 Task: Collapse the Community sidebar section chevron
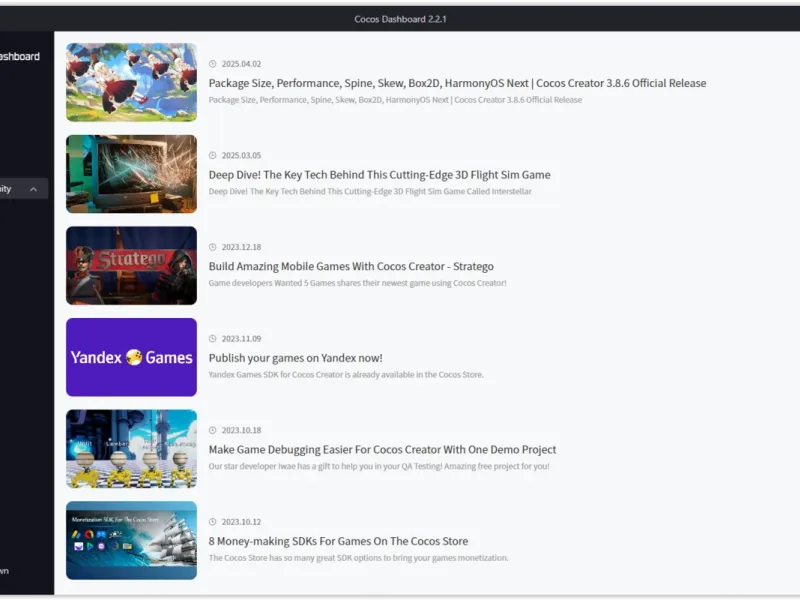[33, 189]
